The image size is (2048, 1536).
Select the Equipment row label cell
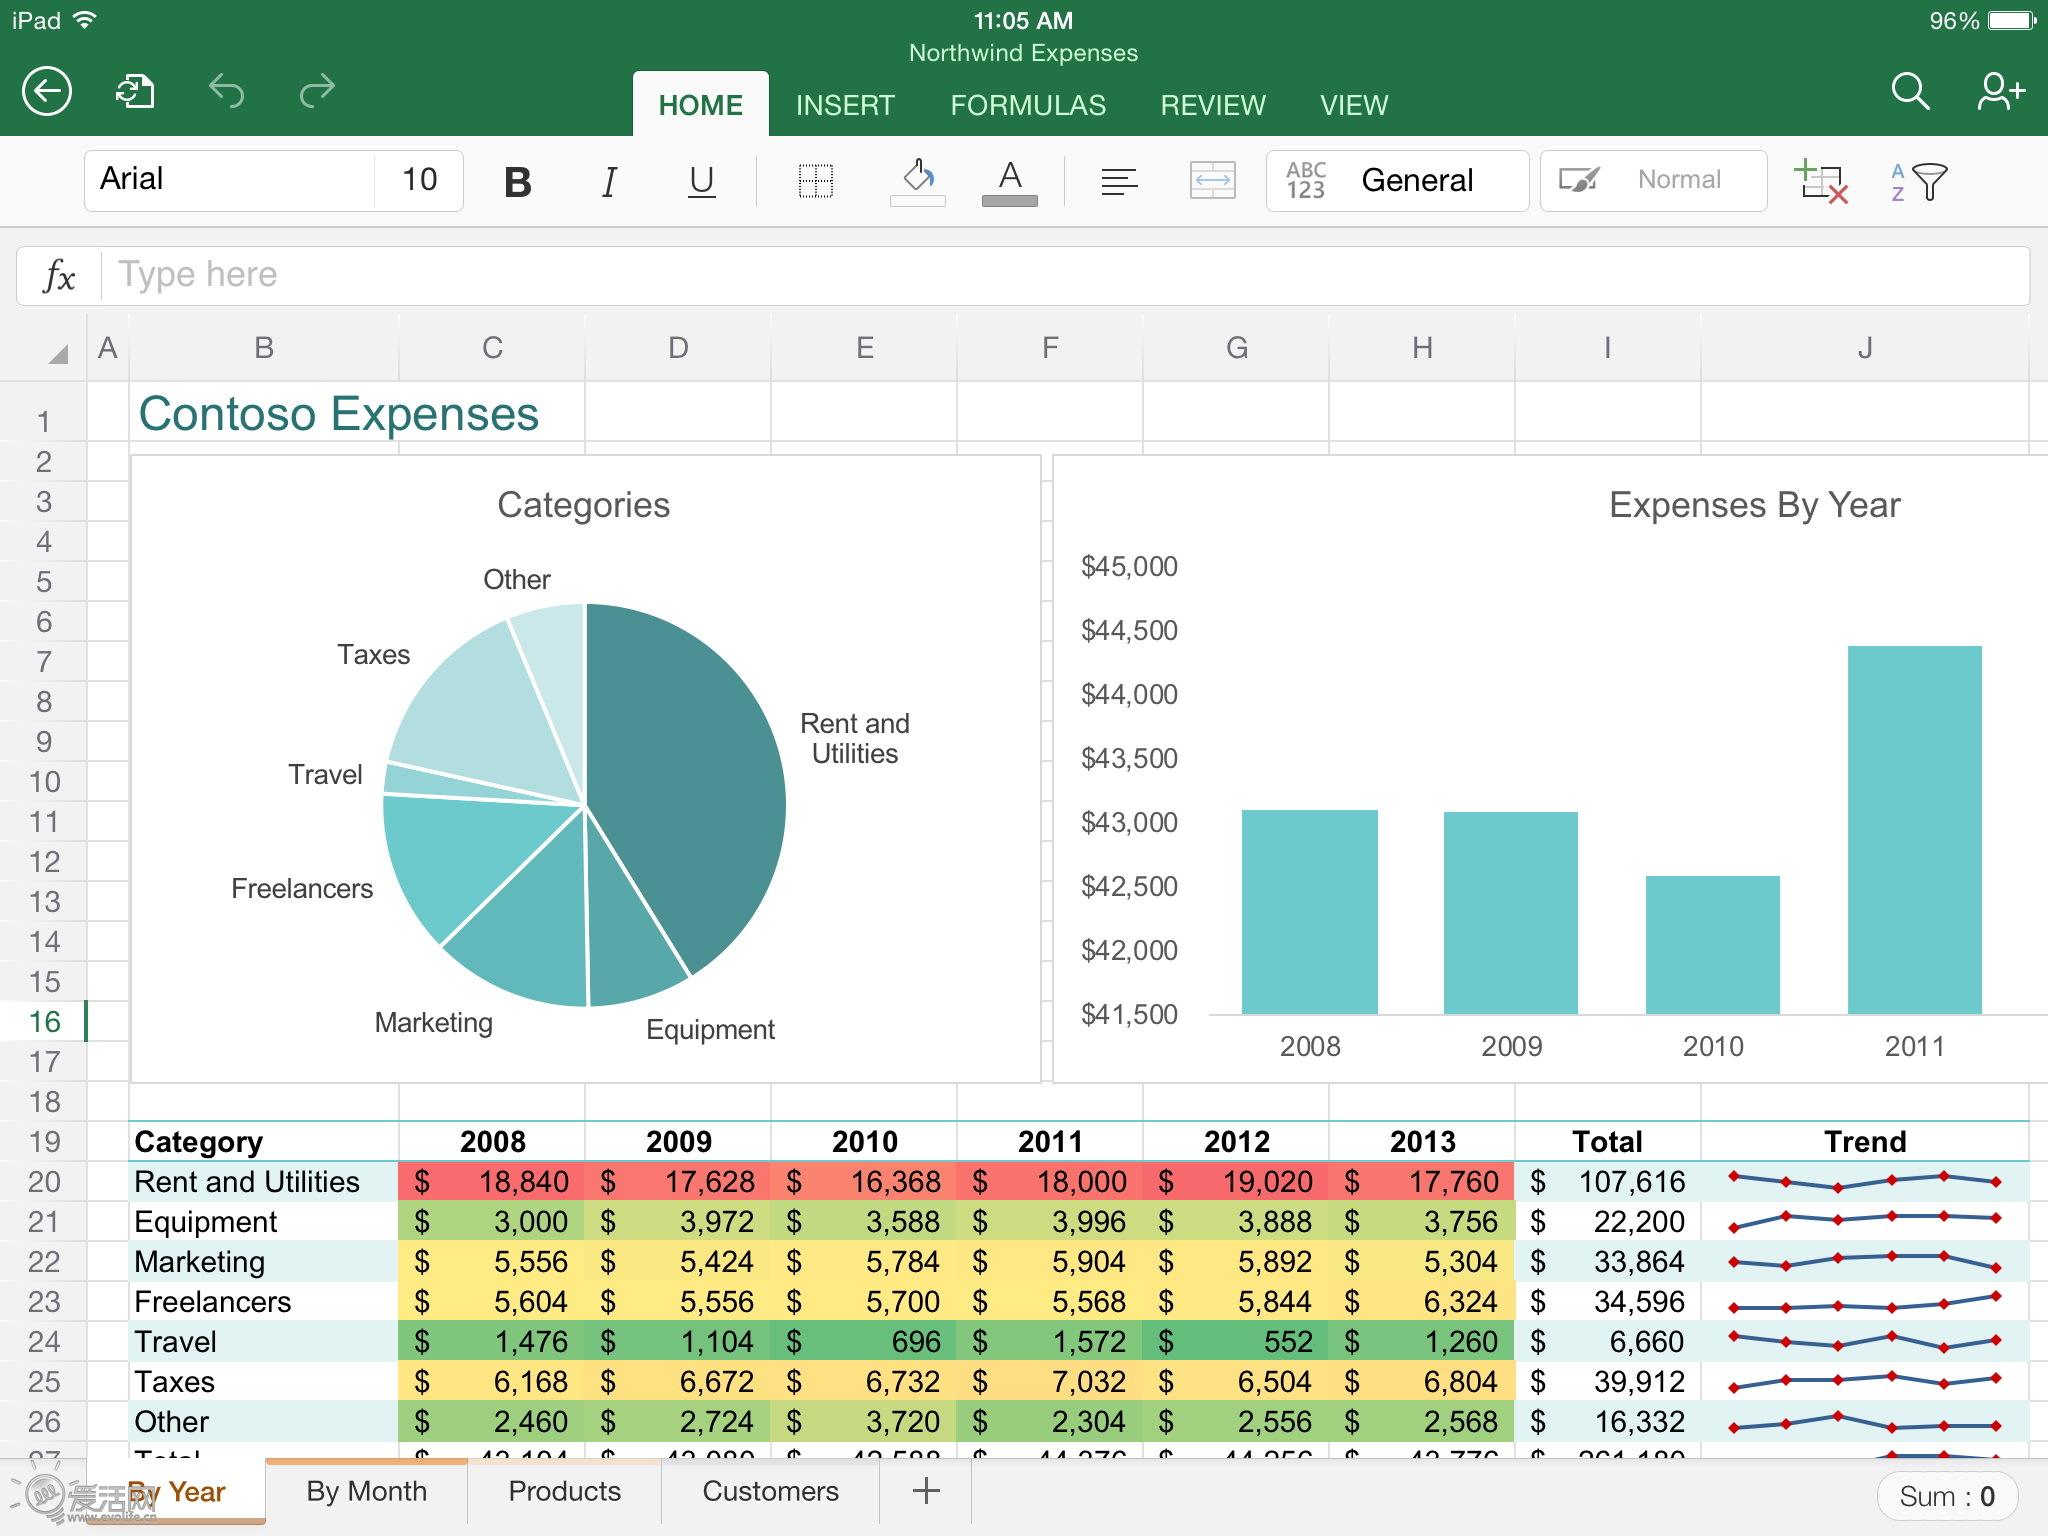coord(264,1221)
